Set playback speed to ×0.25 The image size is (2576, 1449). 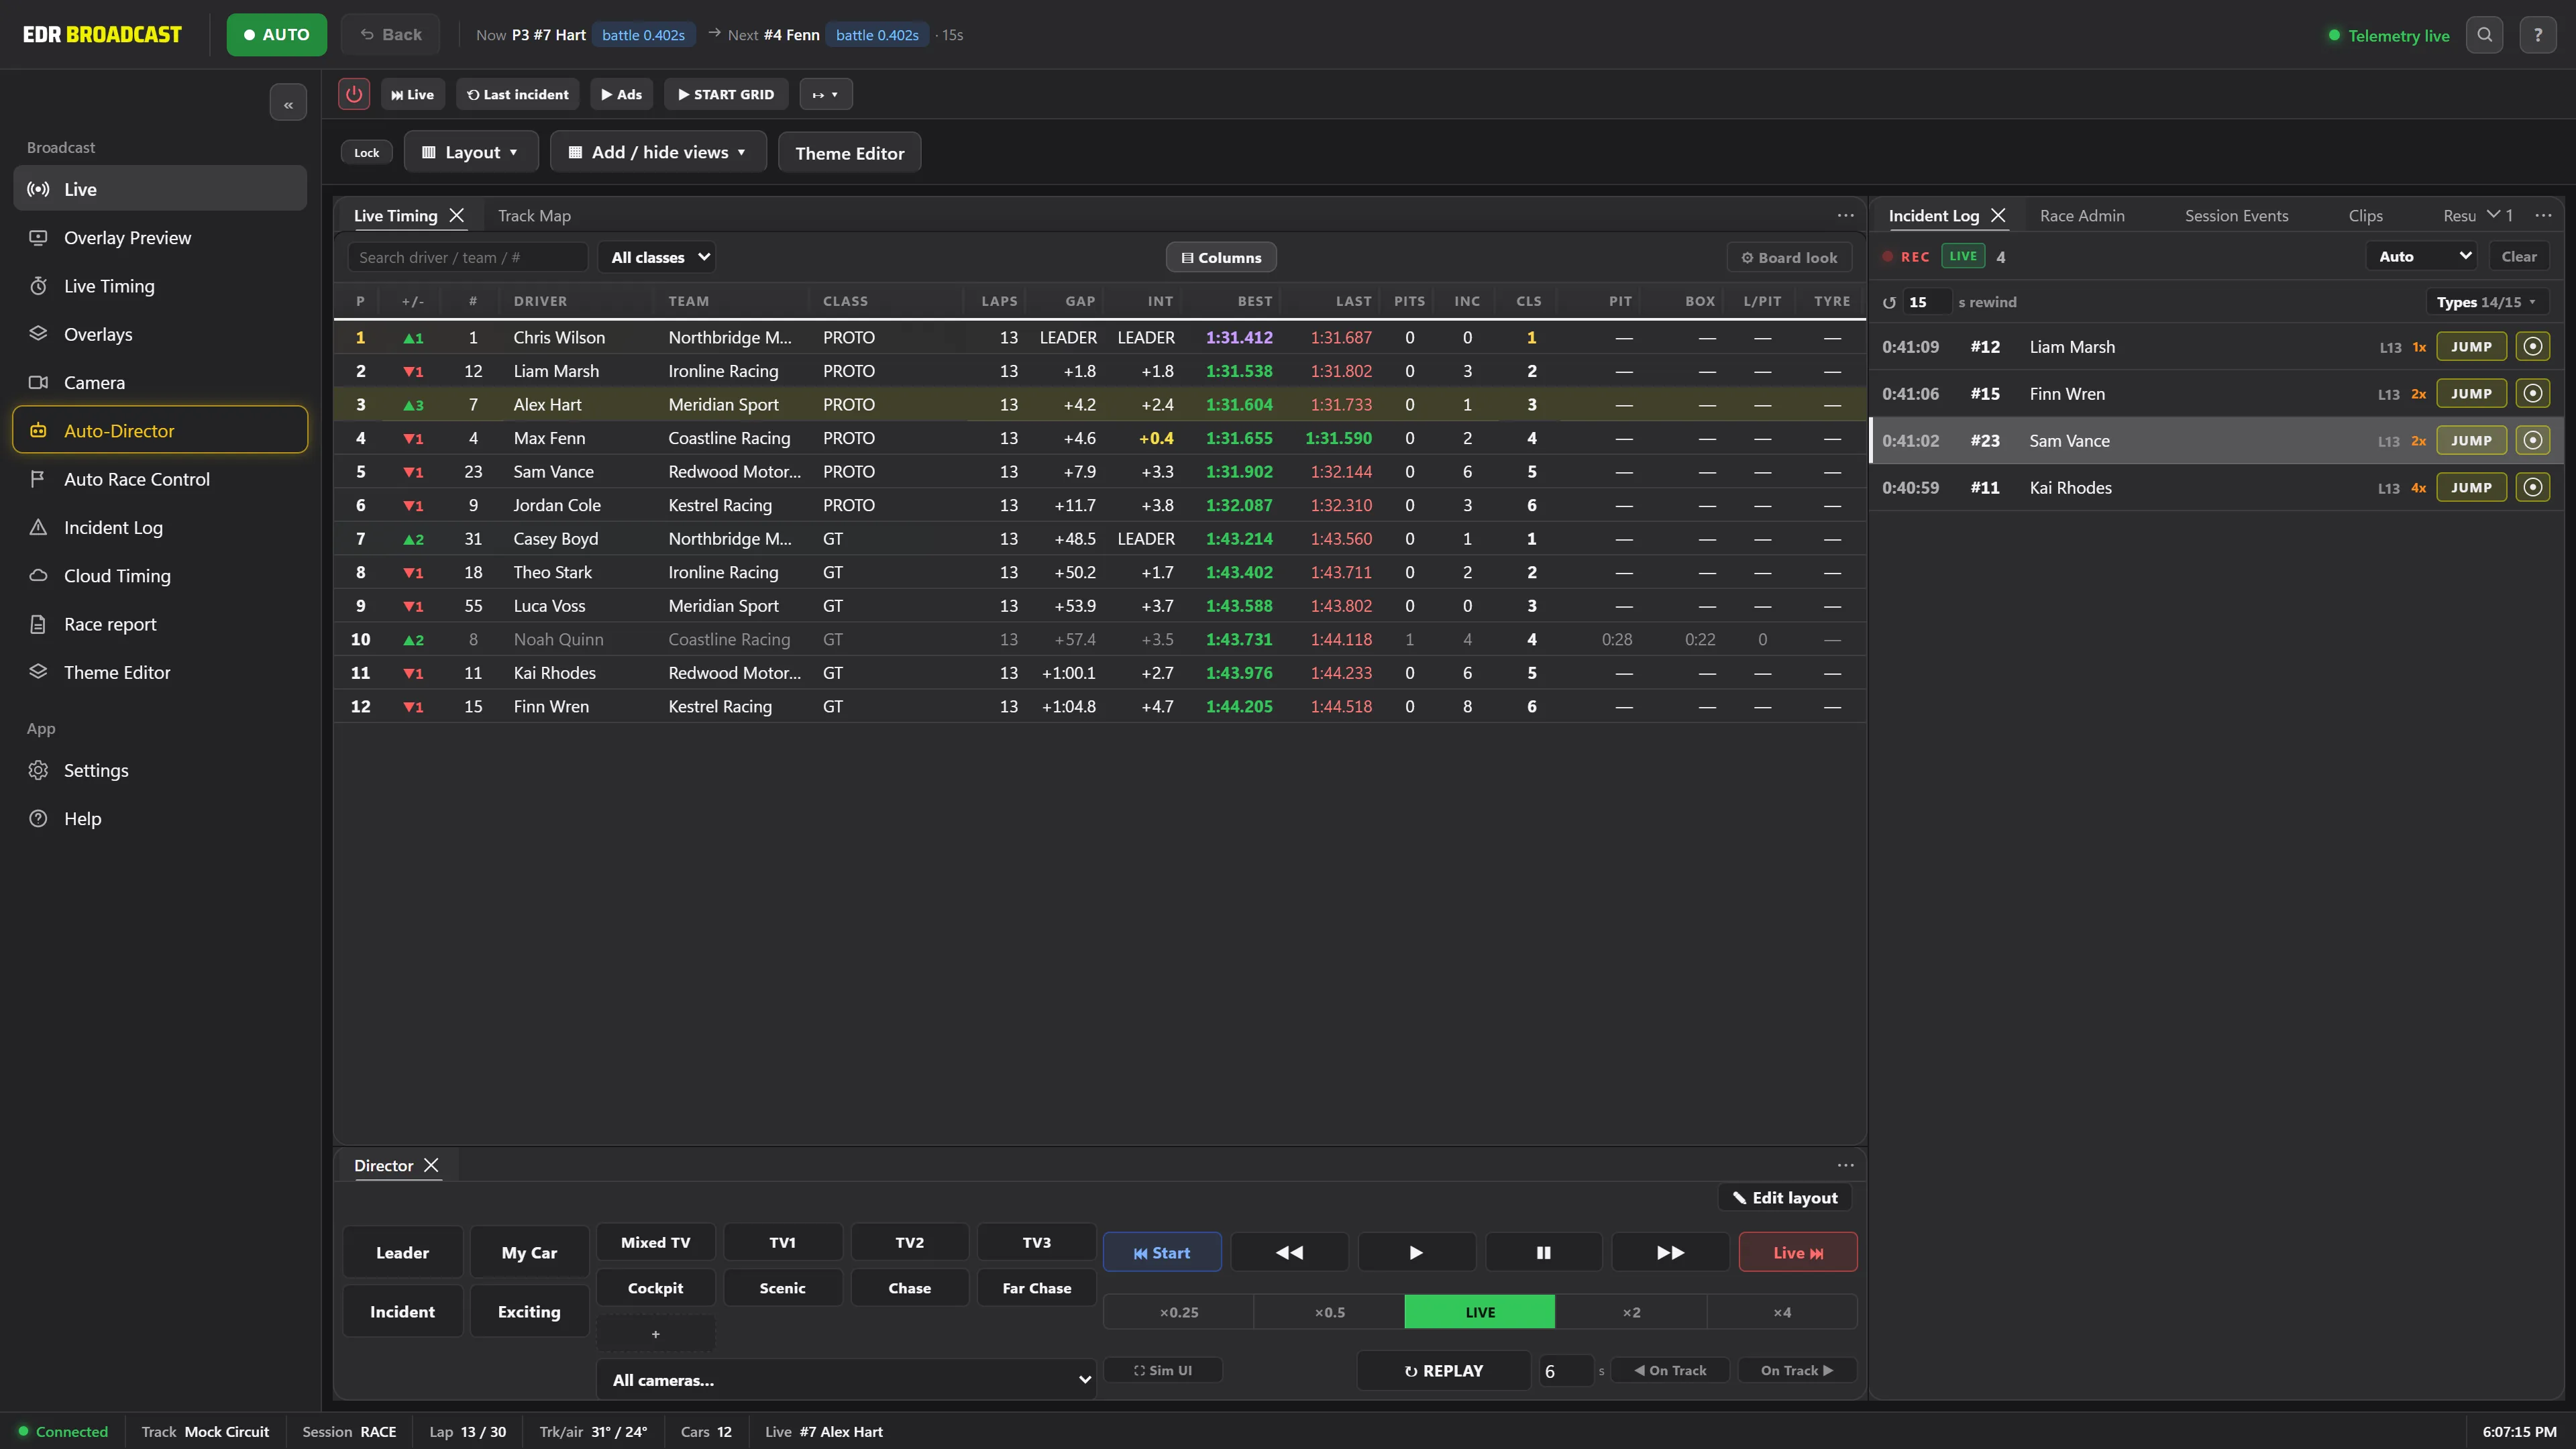[1178, 1313]
